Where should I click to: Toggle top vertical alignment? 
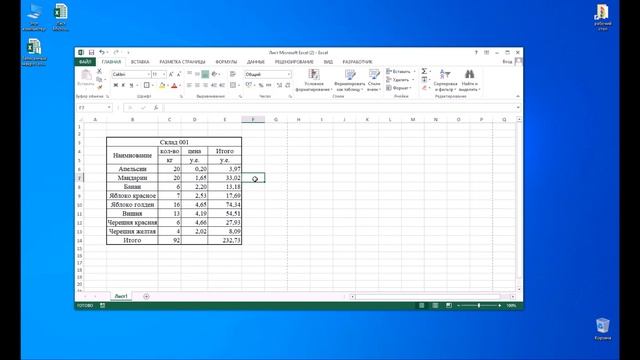click(x=189, y=74)
